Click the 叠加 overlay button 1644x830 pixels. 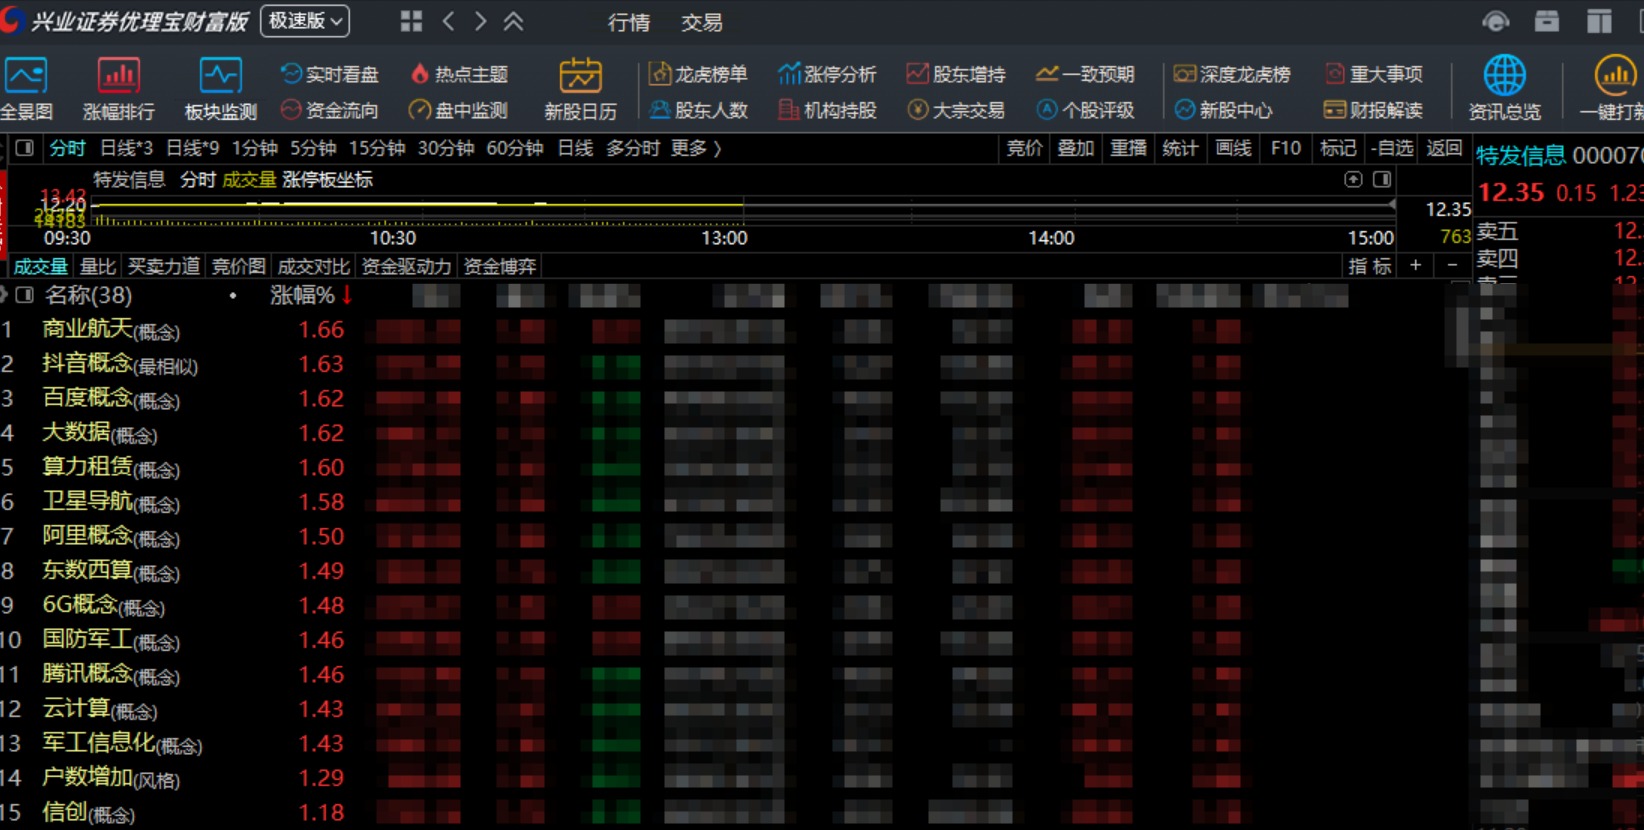(x=1076, y=148)
